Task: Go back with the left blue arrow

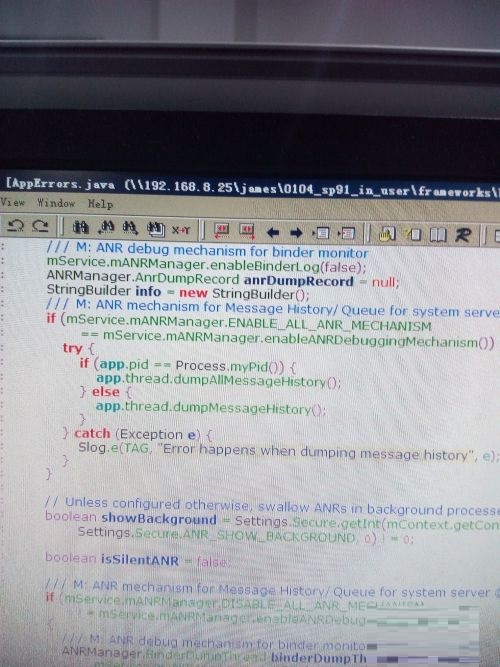Action: click(x=273, y=232)
